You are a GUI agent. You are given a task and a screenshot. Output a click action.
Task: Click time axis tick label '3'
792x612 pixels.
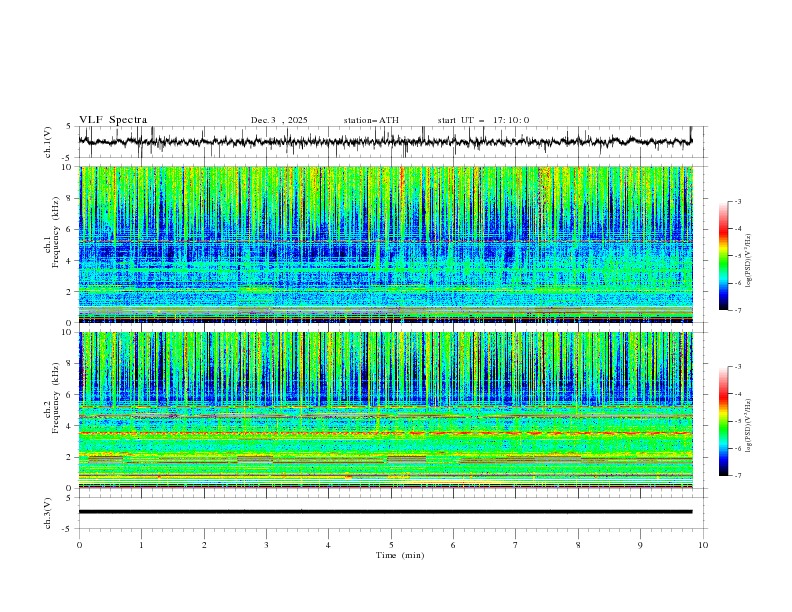point(266,545)
